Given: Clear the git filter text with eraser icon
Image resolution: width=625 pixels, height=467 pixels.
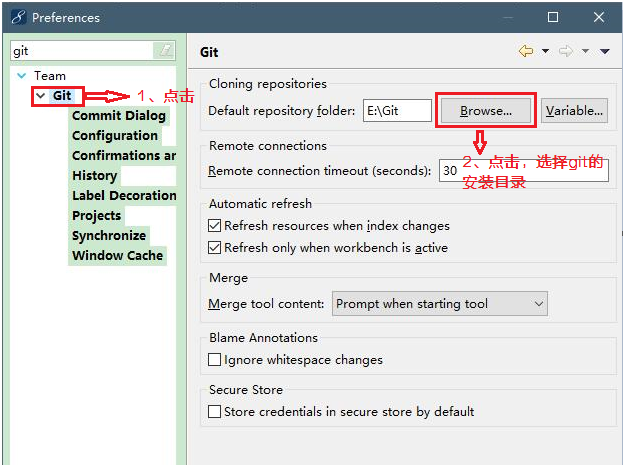Looking at the screenshot, I should click(164, 51).
